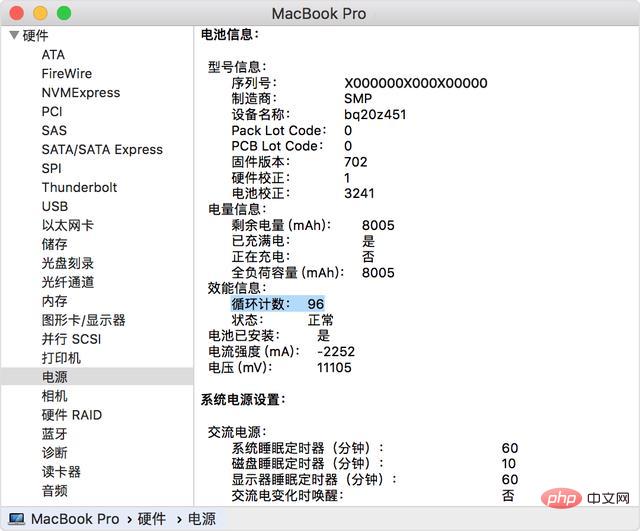
Task: Click the 效能信息 section label
Action: (237, 288)
